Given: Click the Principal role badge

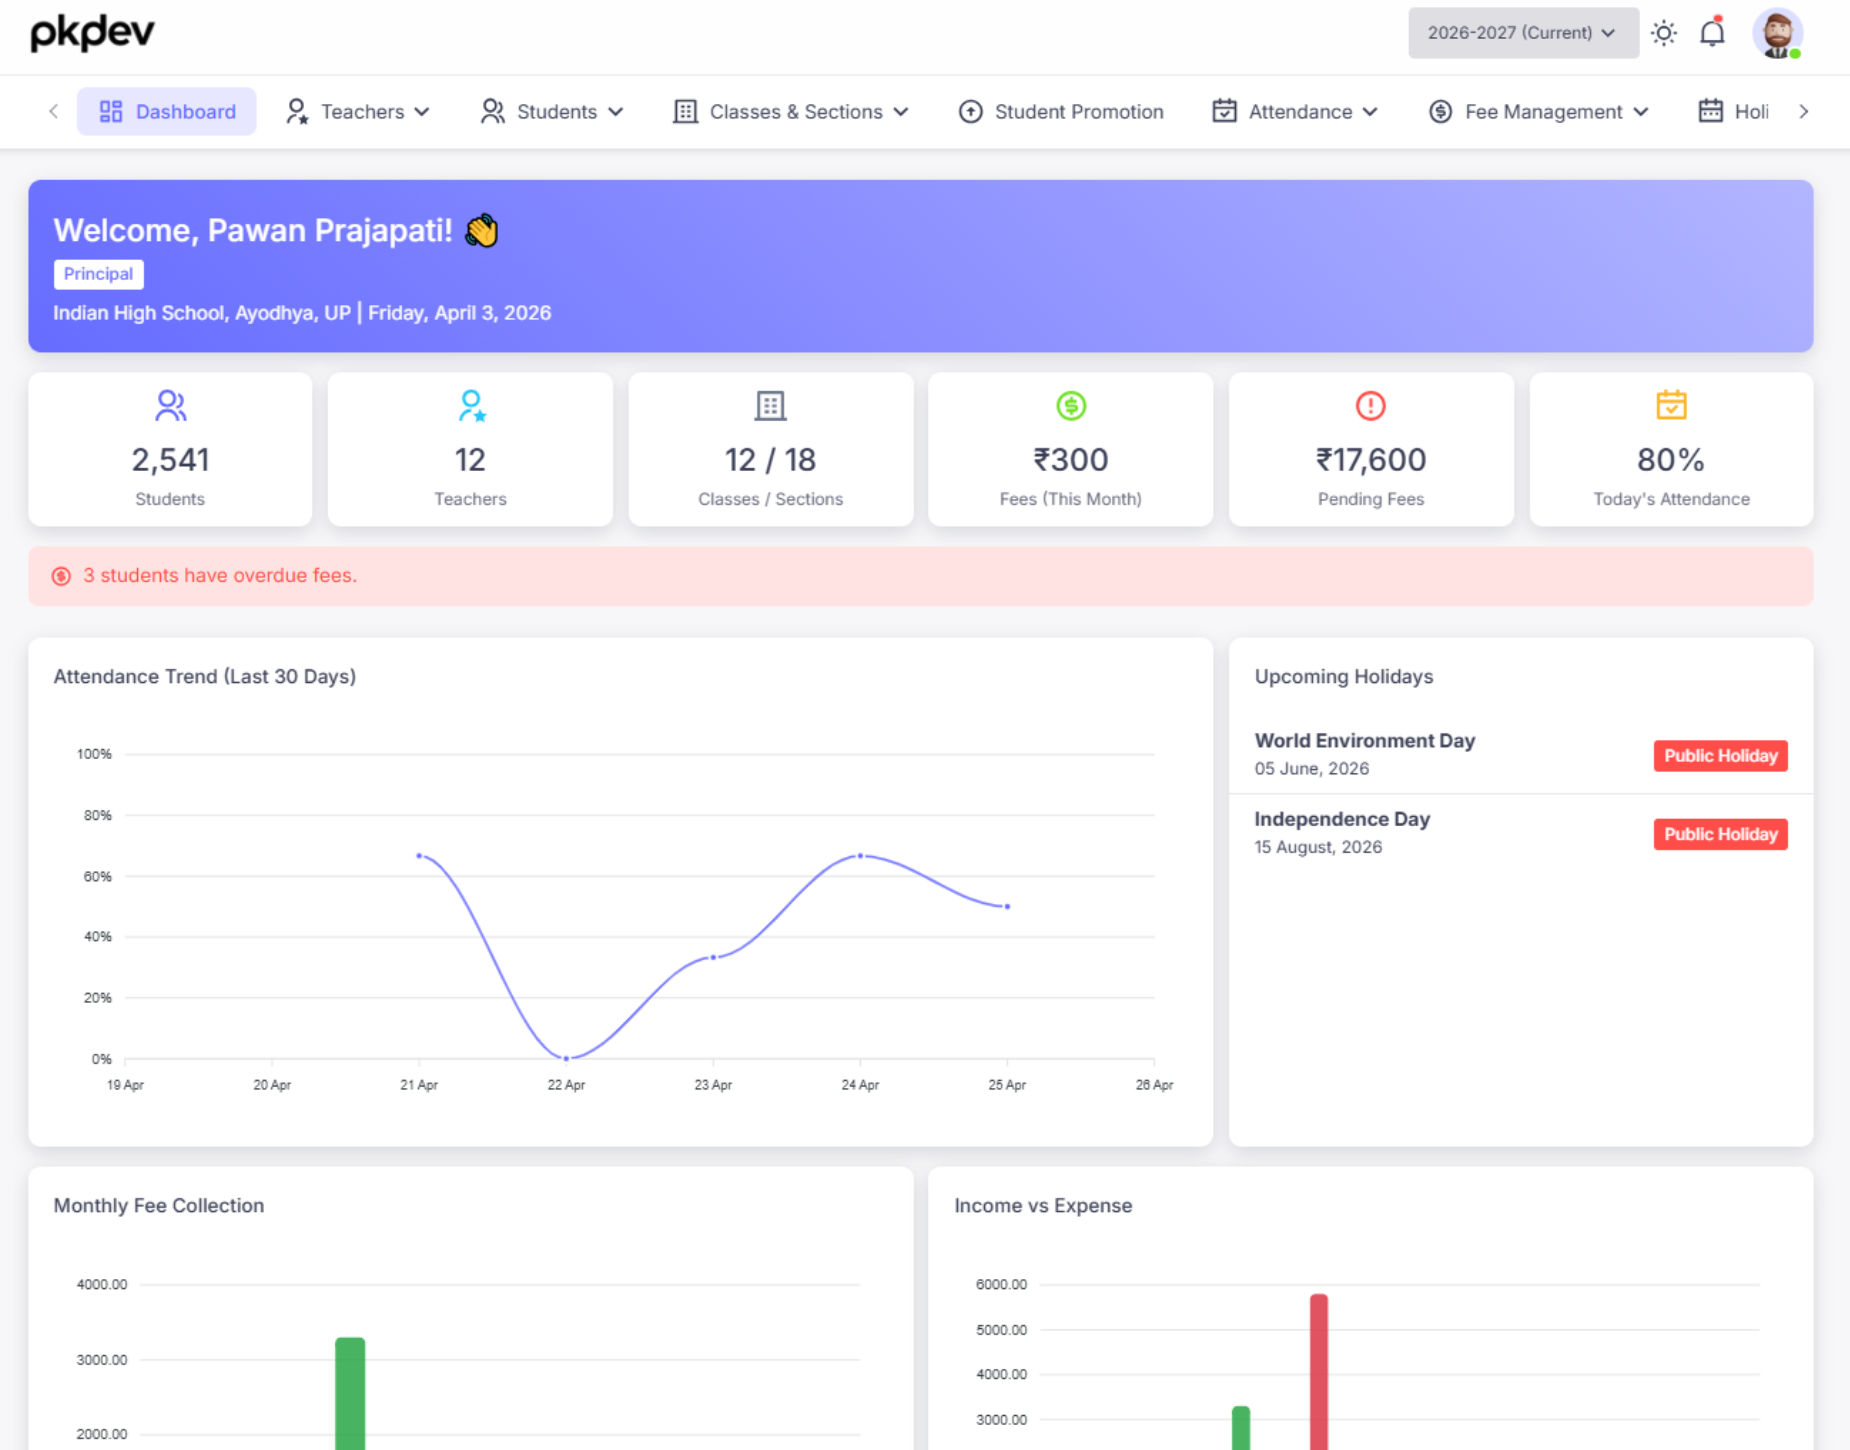Looking at the screenshot, I should coord(98,274).
